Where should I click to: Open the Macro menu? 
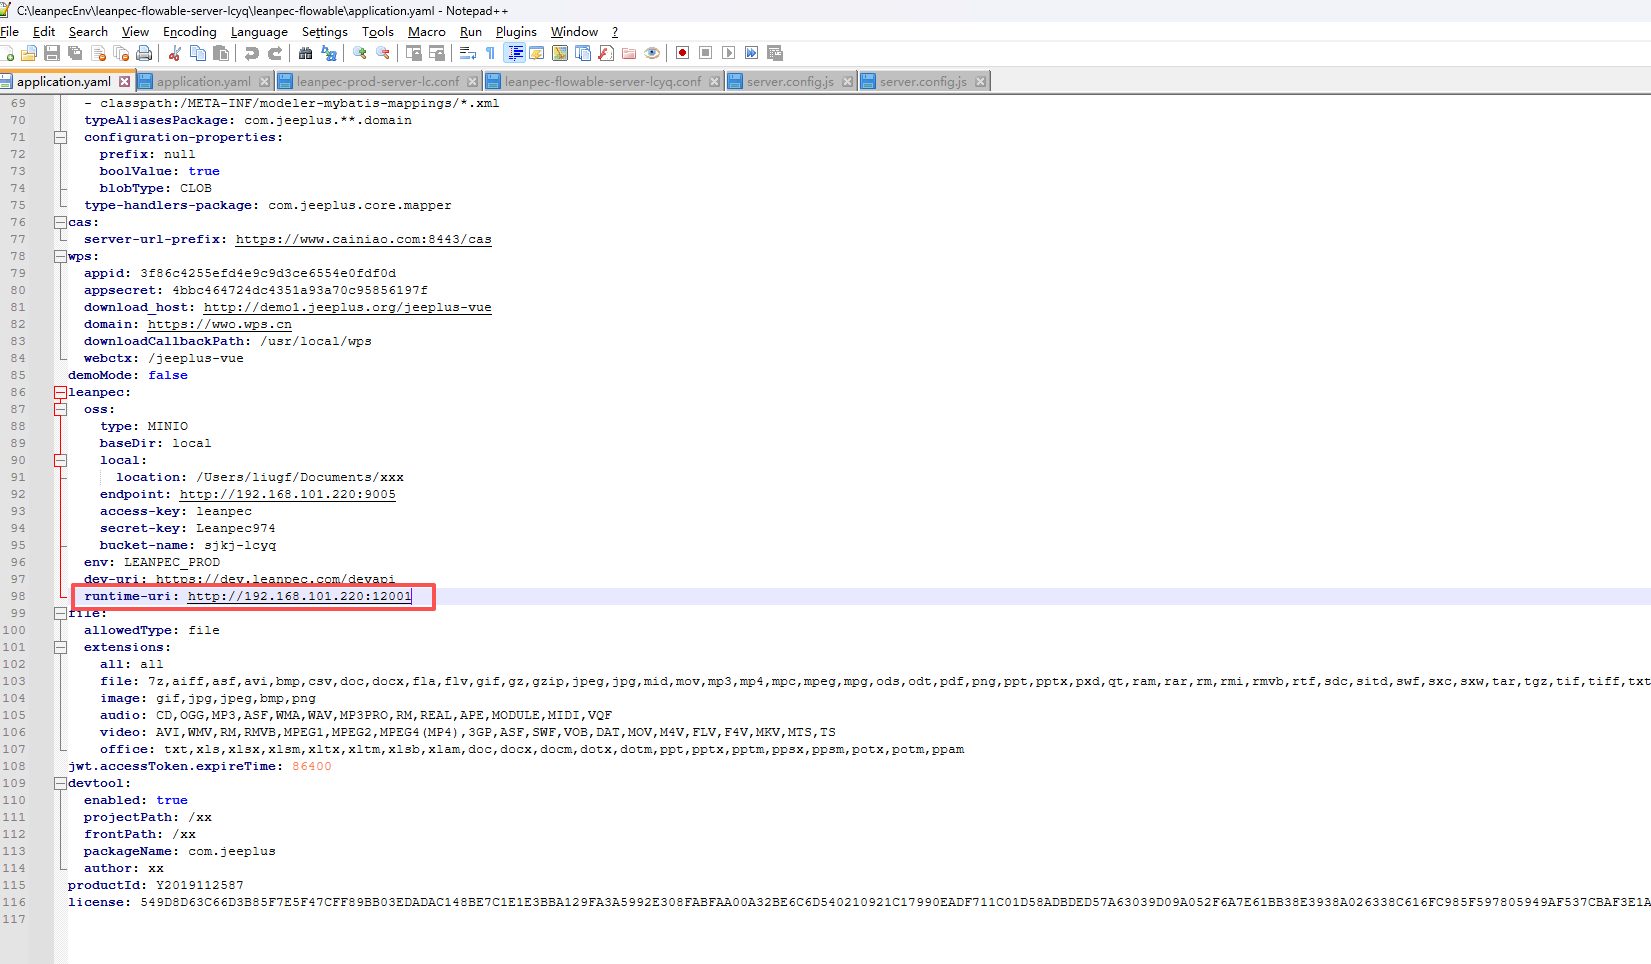427,32
